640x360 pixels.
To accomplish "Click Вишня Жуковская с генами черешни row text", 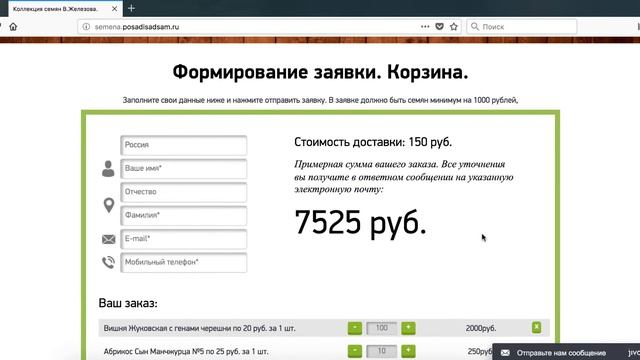I will (200, 328).
